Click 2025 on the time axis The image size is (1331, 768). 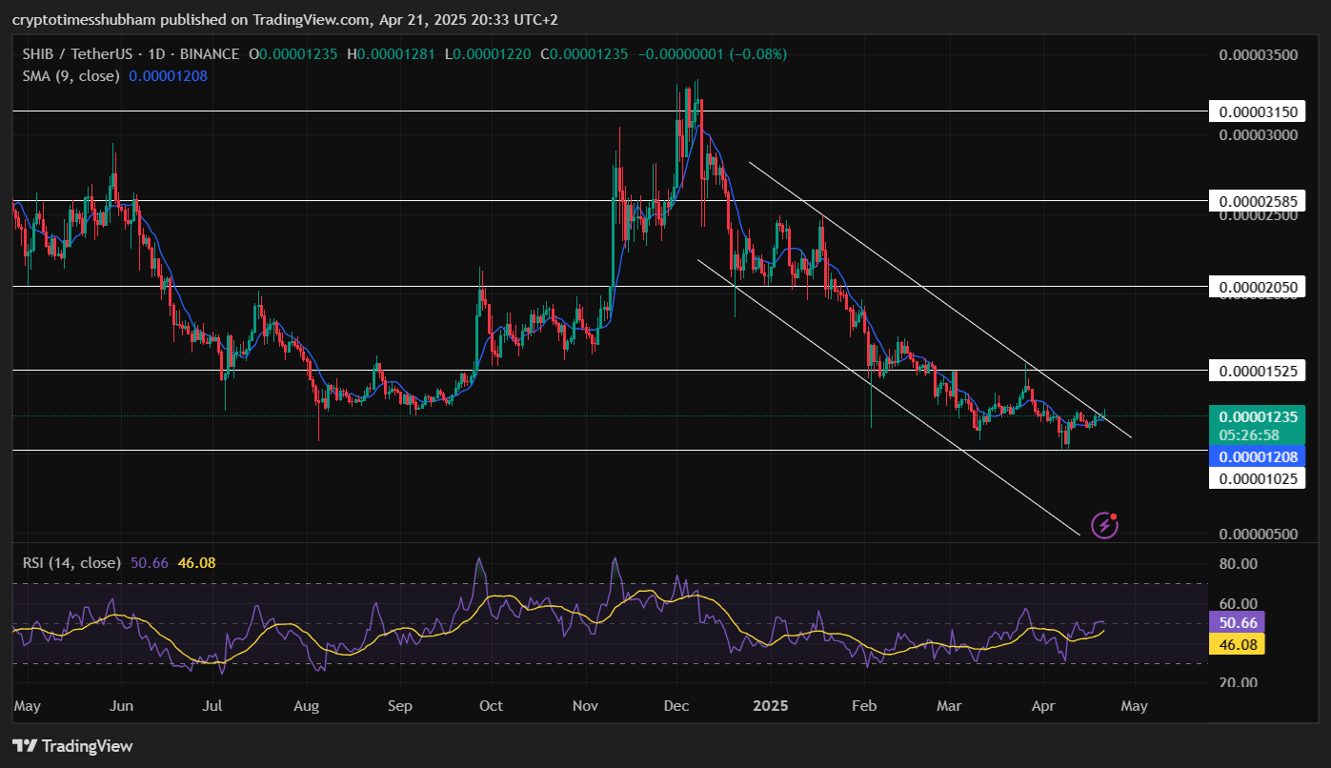tap(769, 706)
